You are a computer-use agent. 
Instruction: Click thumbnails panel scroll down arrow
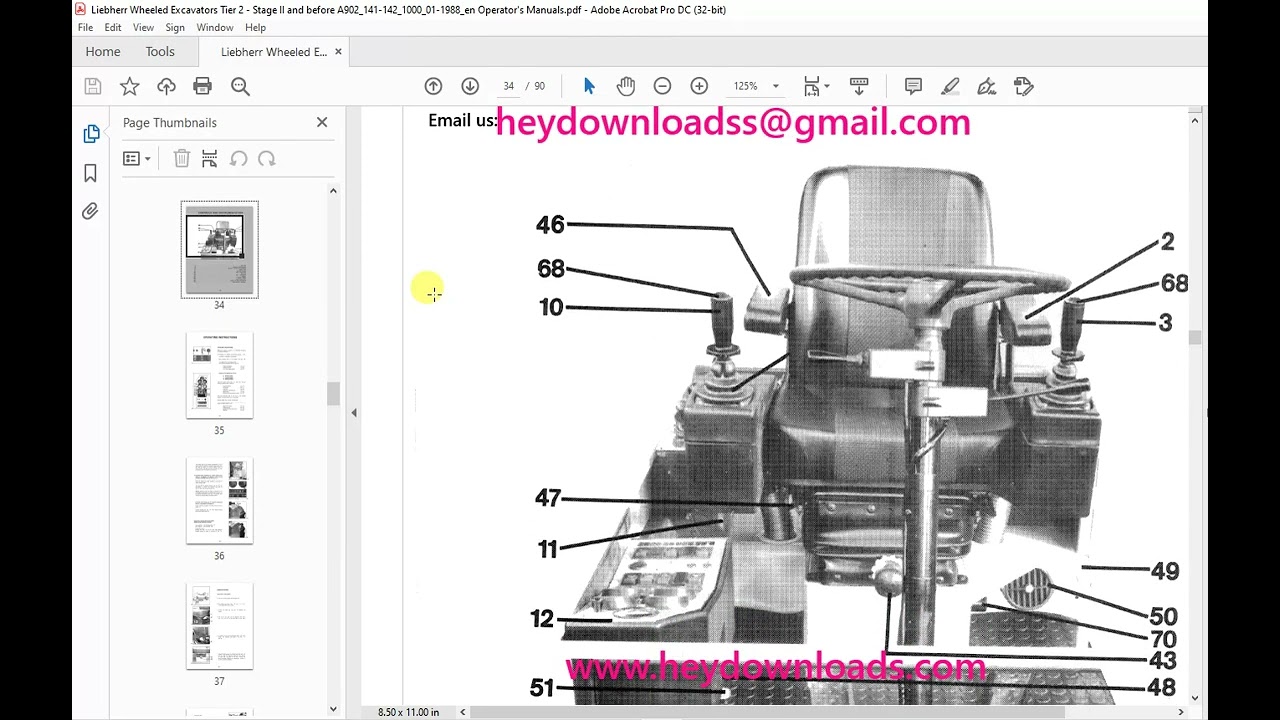[x=333, y=709]
